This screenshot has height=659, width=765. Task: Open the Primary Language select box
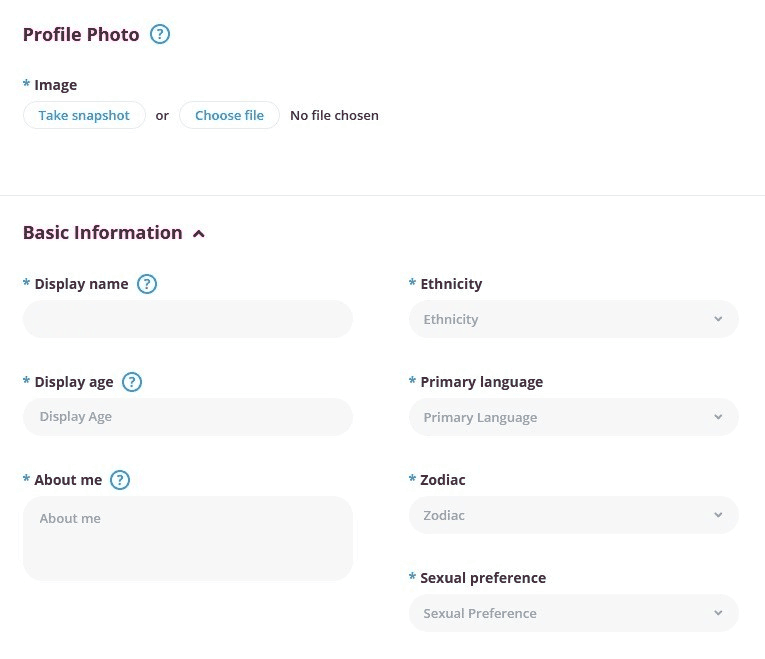(574, 417)
